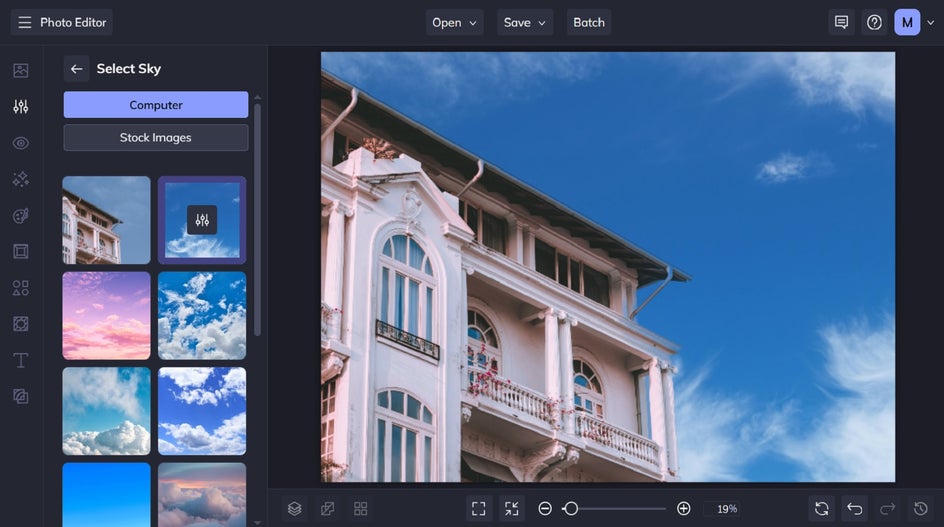
Task: Zoom in with the plus icon
Action: [683, 509]
